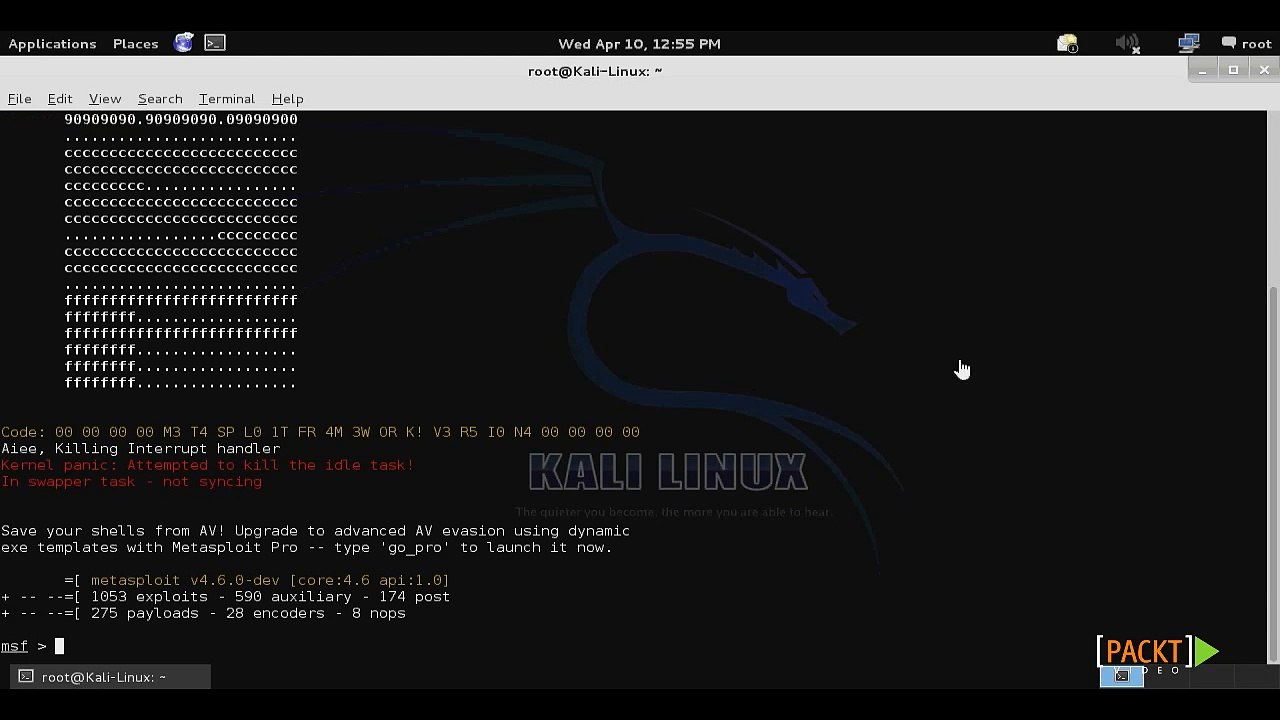Screen dimensions: 1280x720
Task: Click the 'Code: 00 00 00 00 M3 T4' line
Action: [320, 432]
